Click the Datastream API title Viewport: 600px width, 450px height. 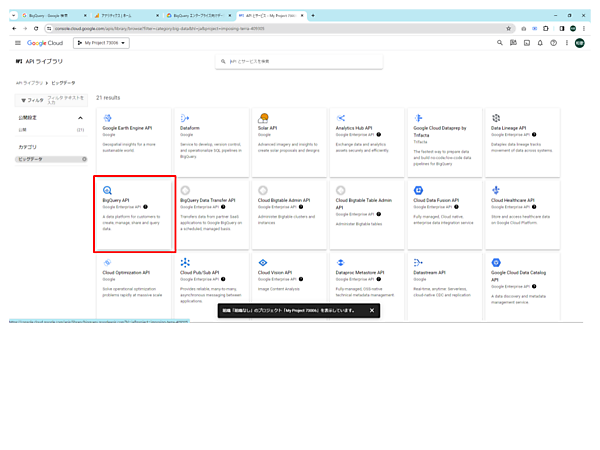(429, 272)
